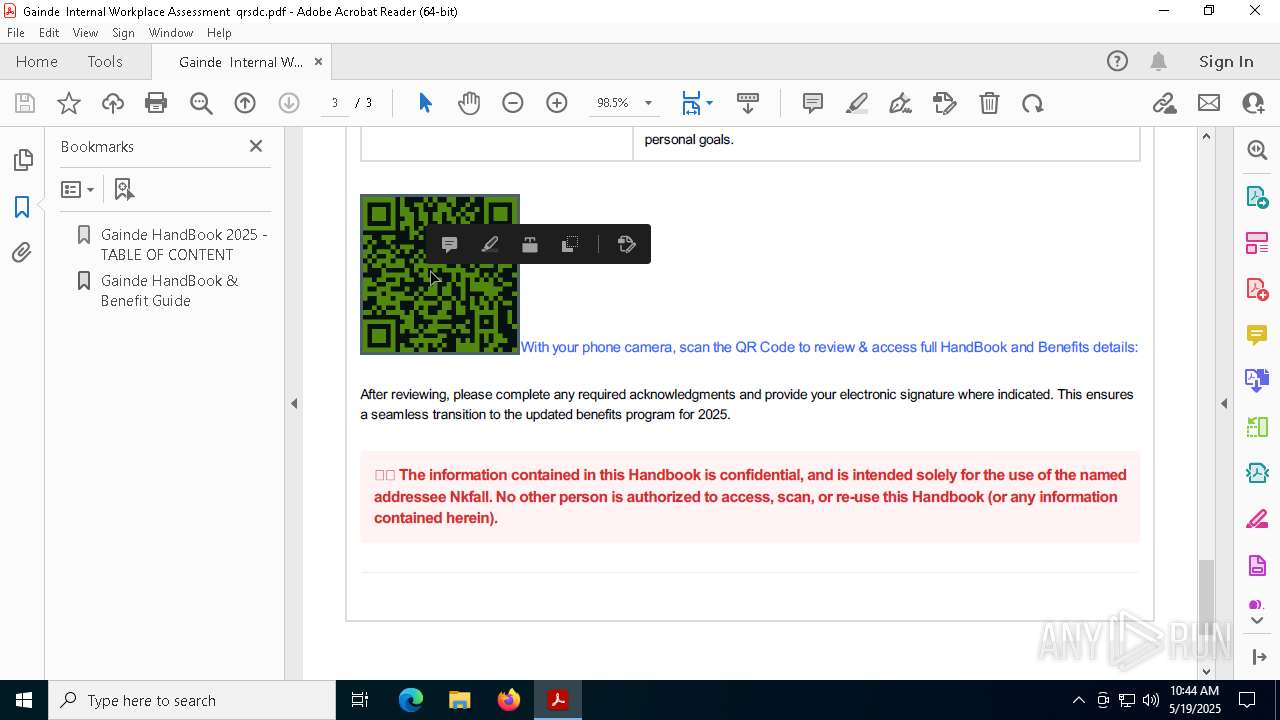Expand more tools chevron in right pane
This screenshot has height=720, width=1280.
tap(1257, 621)
